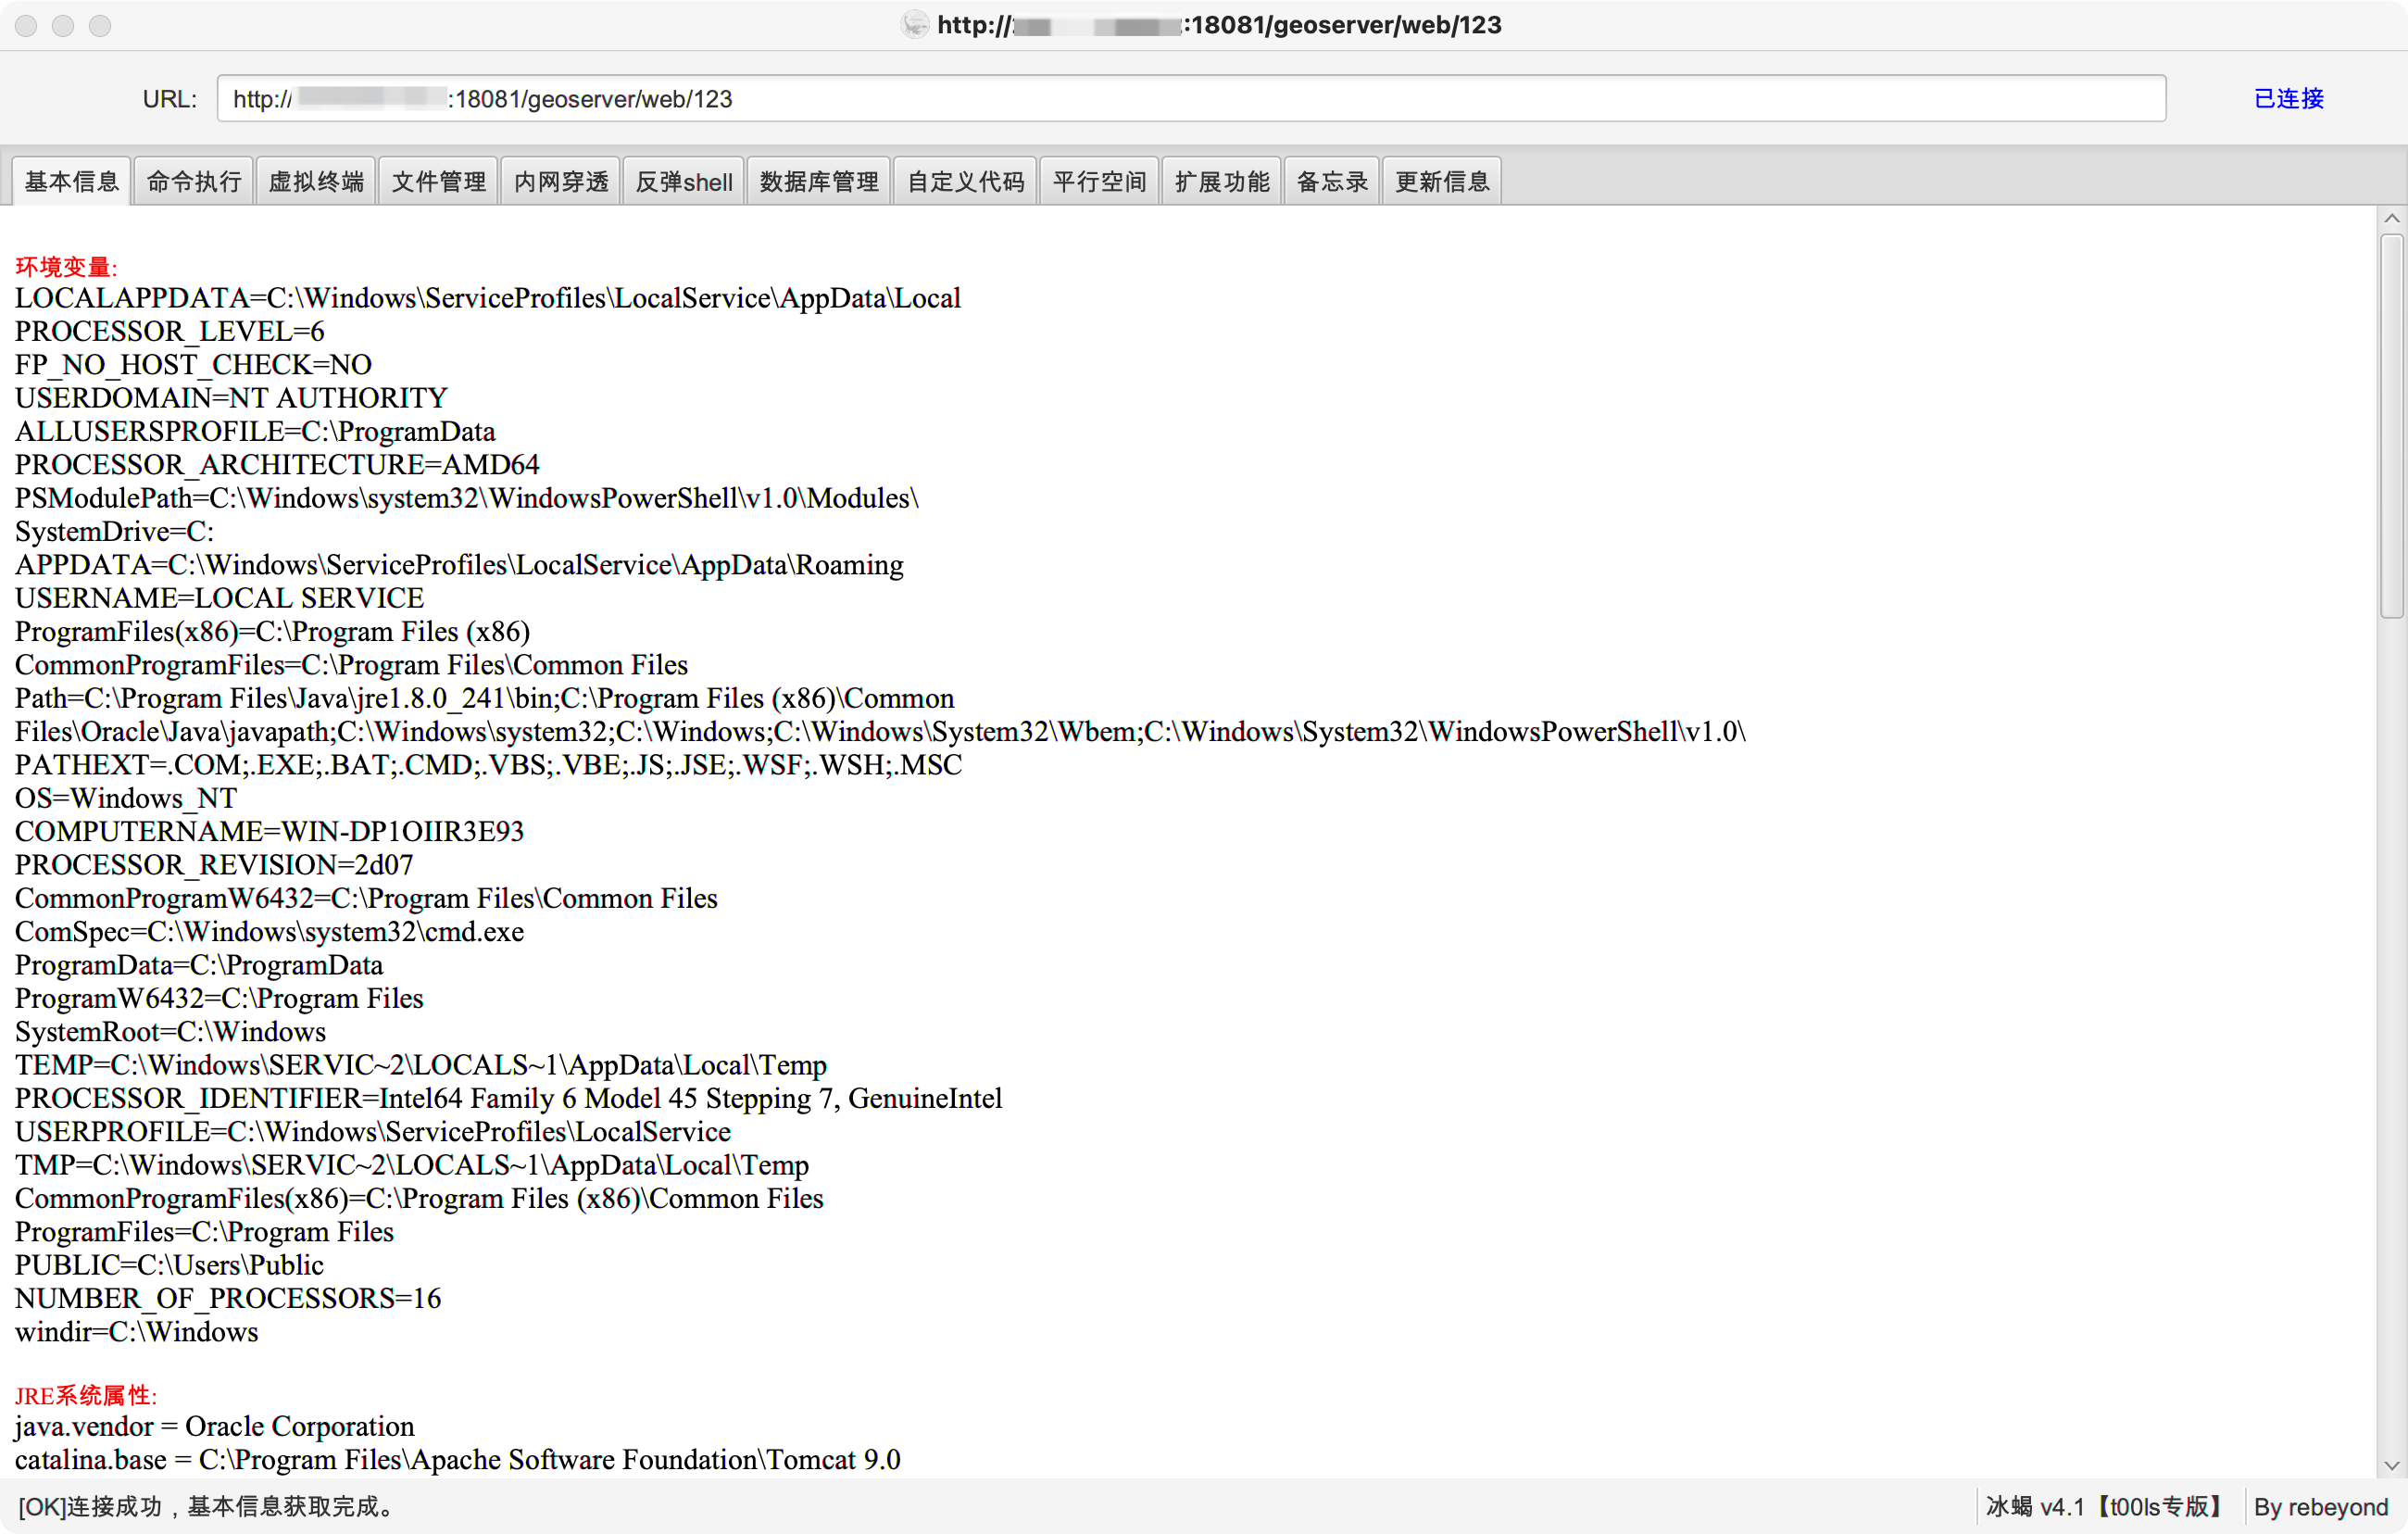Click the green maximize window button
Image resolution: width=2408 pixels, height=1534 pixels.
click(100, 25)
